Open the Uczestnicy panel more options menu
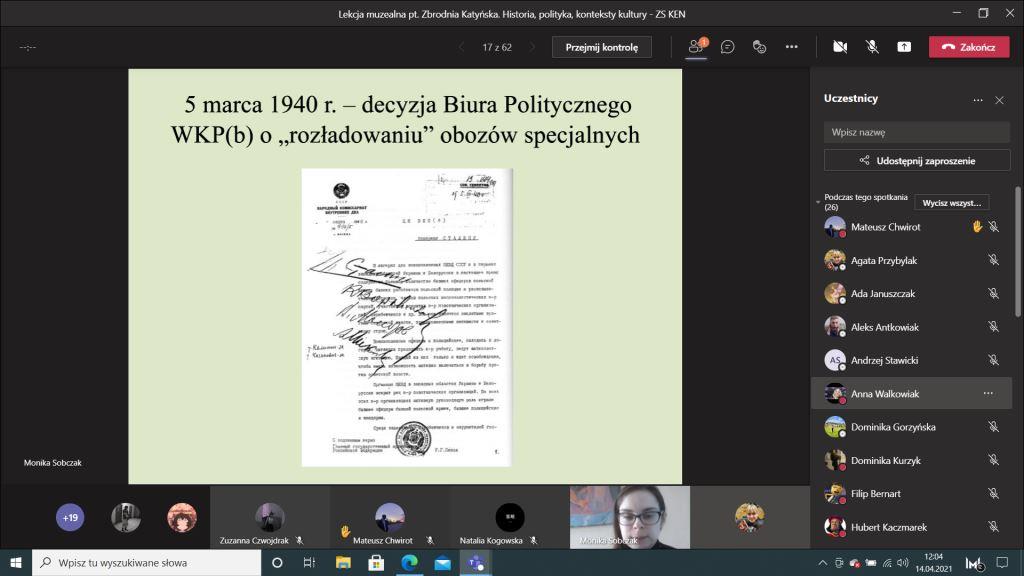The height and width of the screenshot is (576, 1024). pyautogui.click(x=978, y=100)
